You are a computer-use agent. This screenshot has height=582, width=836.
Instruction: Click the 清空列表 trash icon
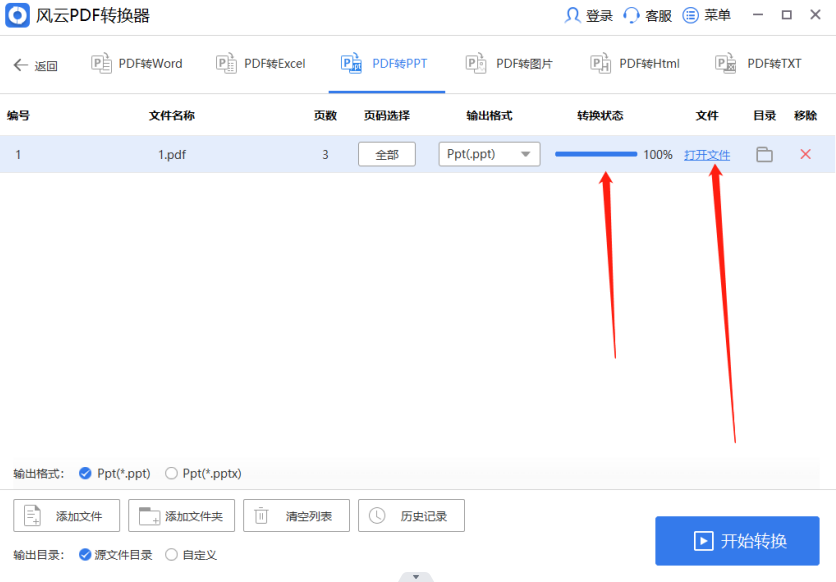point(261,515)
